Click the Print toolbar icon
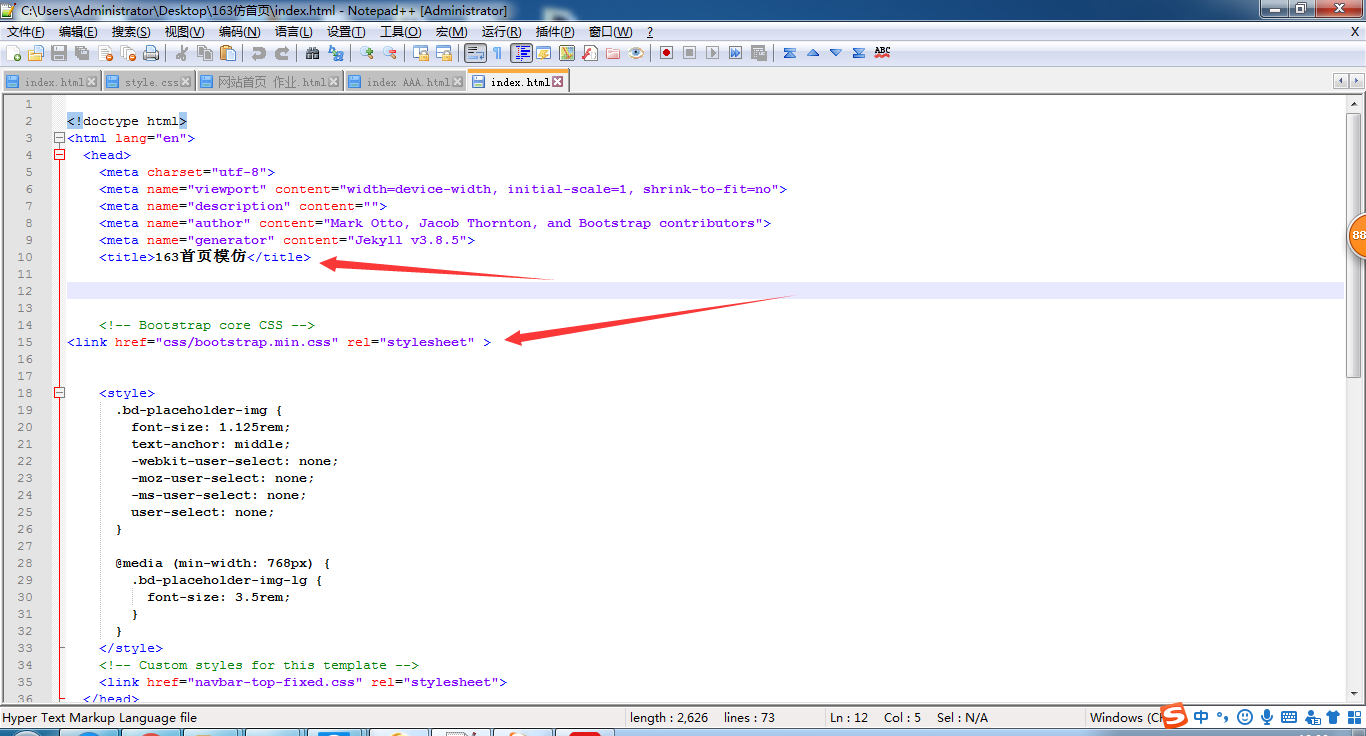The image size is (1366, 736). 151,53
